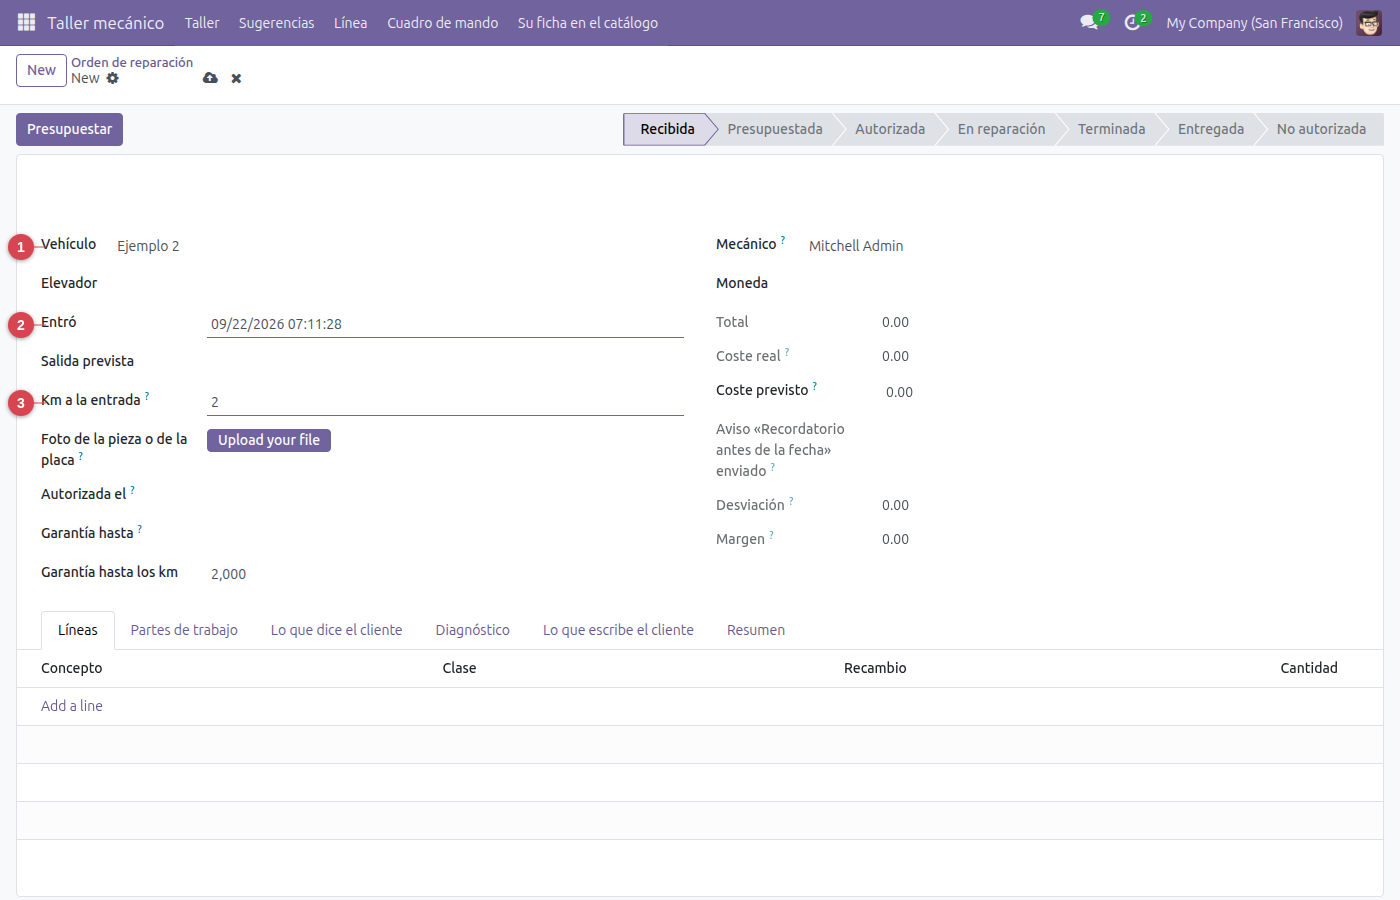Viewport: 1400px width, 900px height.
Task: Switch to the Diagnóstico tab
Action: 473,630
